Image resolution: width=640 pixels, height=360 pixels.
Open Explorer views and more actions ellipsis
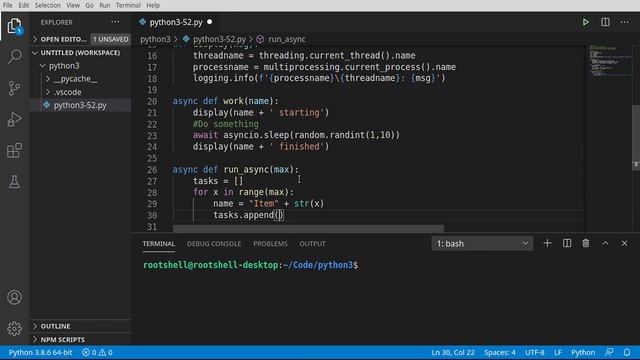pos(115,22)
